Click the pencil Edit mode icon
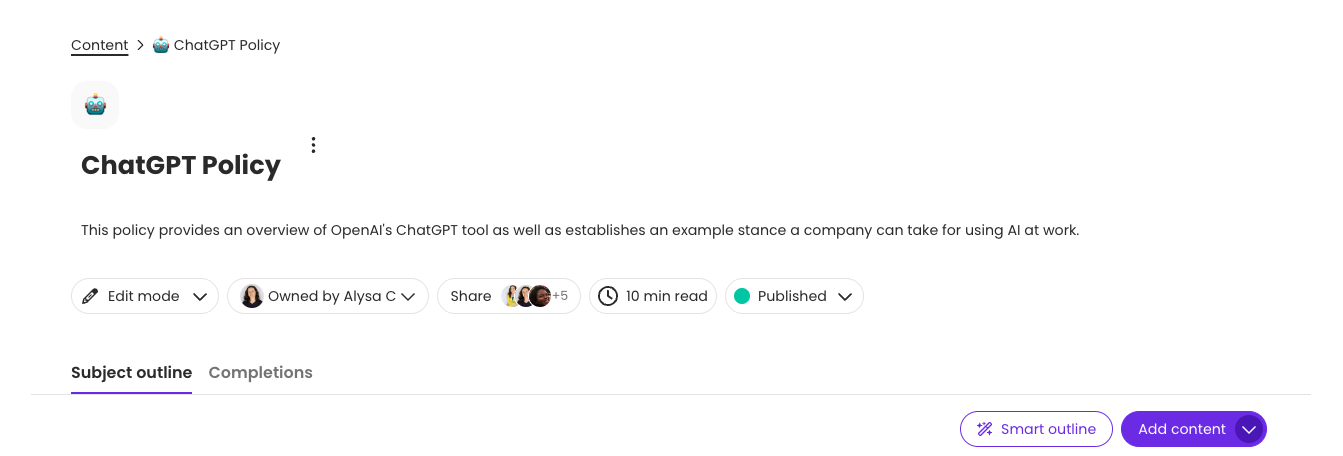This screenshot has width=1343, height=456. tap(90, 296)
